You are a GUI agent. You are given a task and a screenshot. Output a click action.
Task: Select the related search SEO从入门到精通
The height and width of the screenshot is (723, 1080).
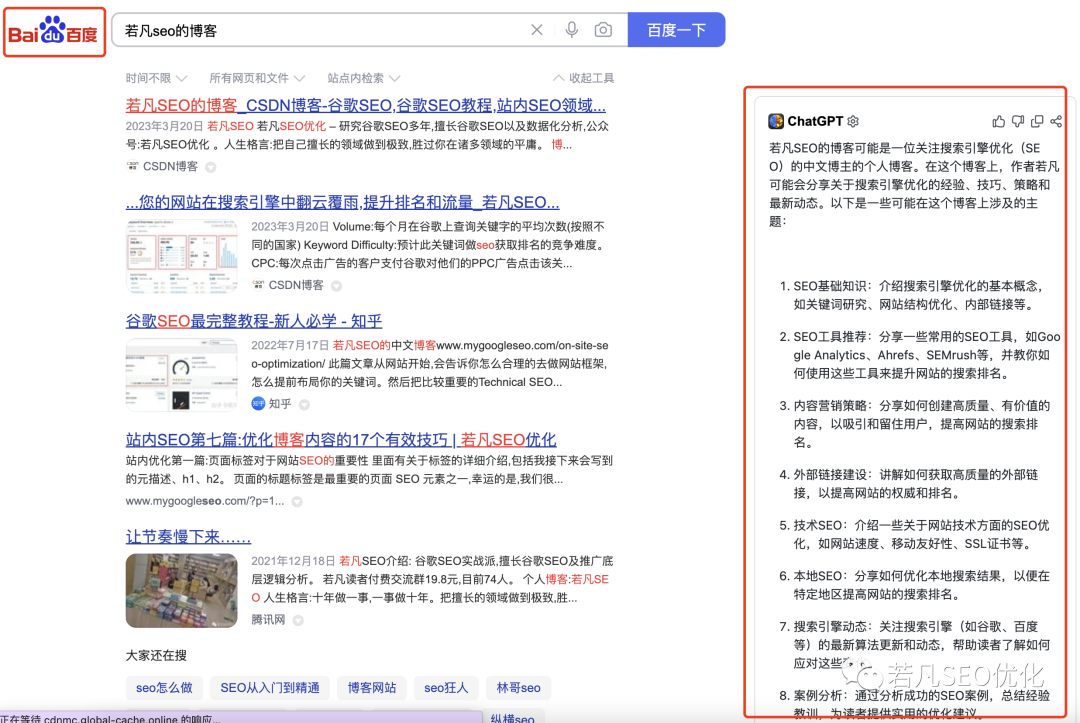[270, 688]
